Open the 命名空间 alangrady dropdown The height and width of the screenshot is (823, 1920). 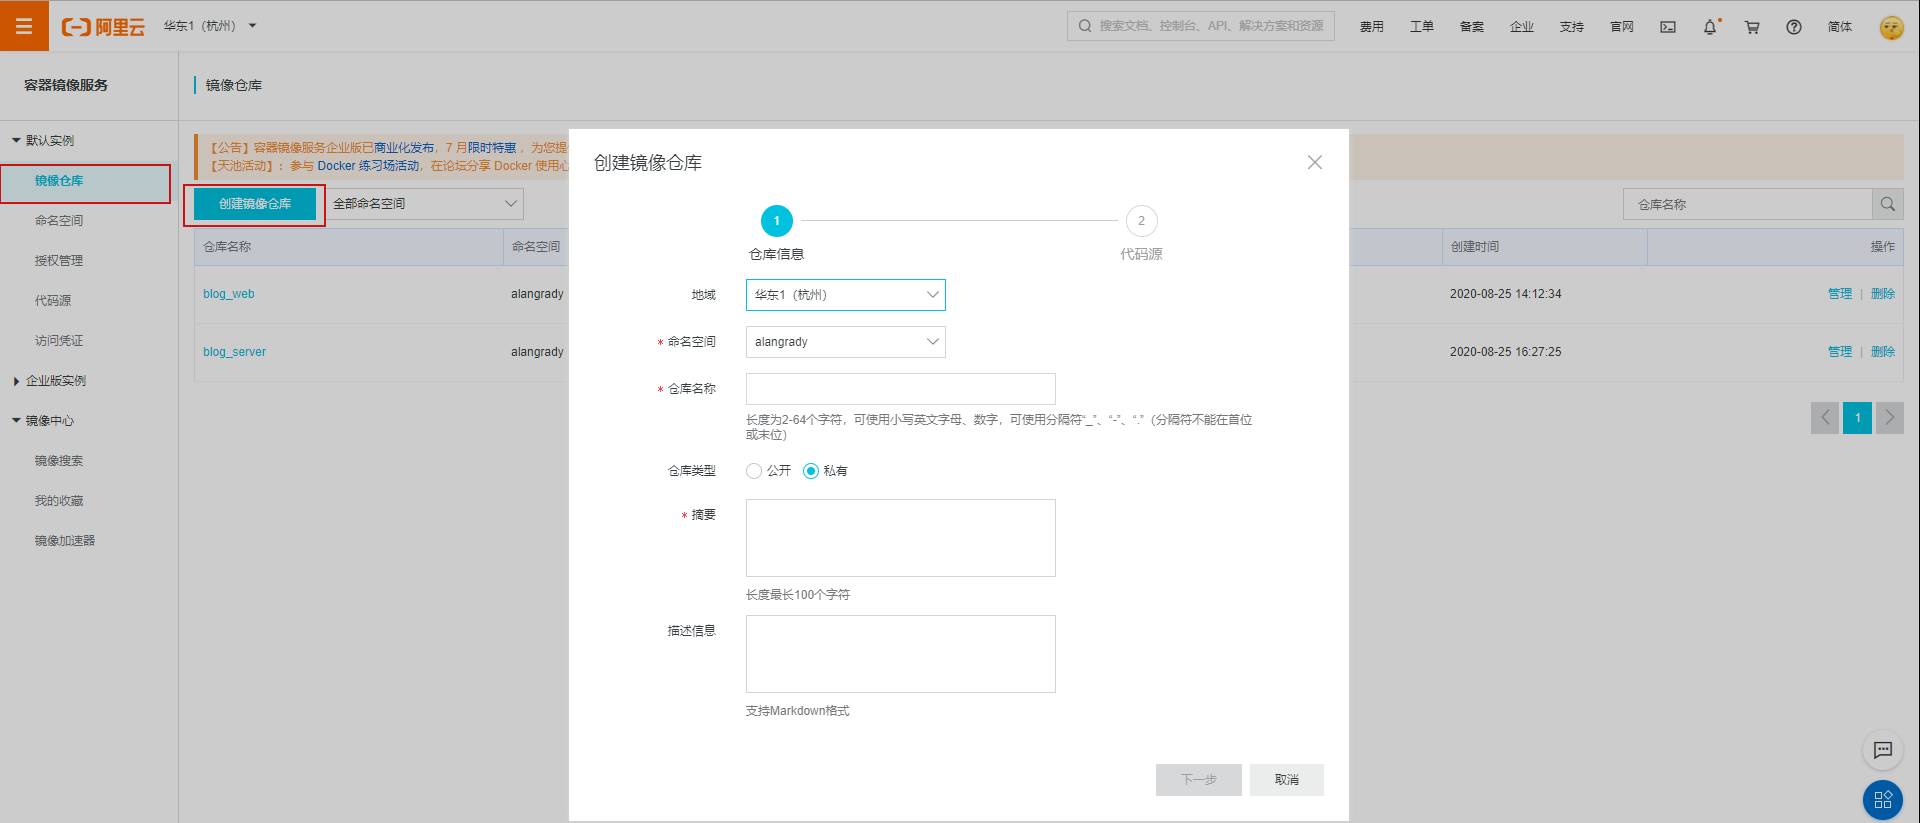[x=845, y=342]
